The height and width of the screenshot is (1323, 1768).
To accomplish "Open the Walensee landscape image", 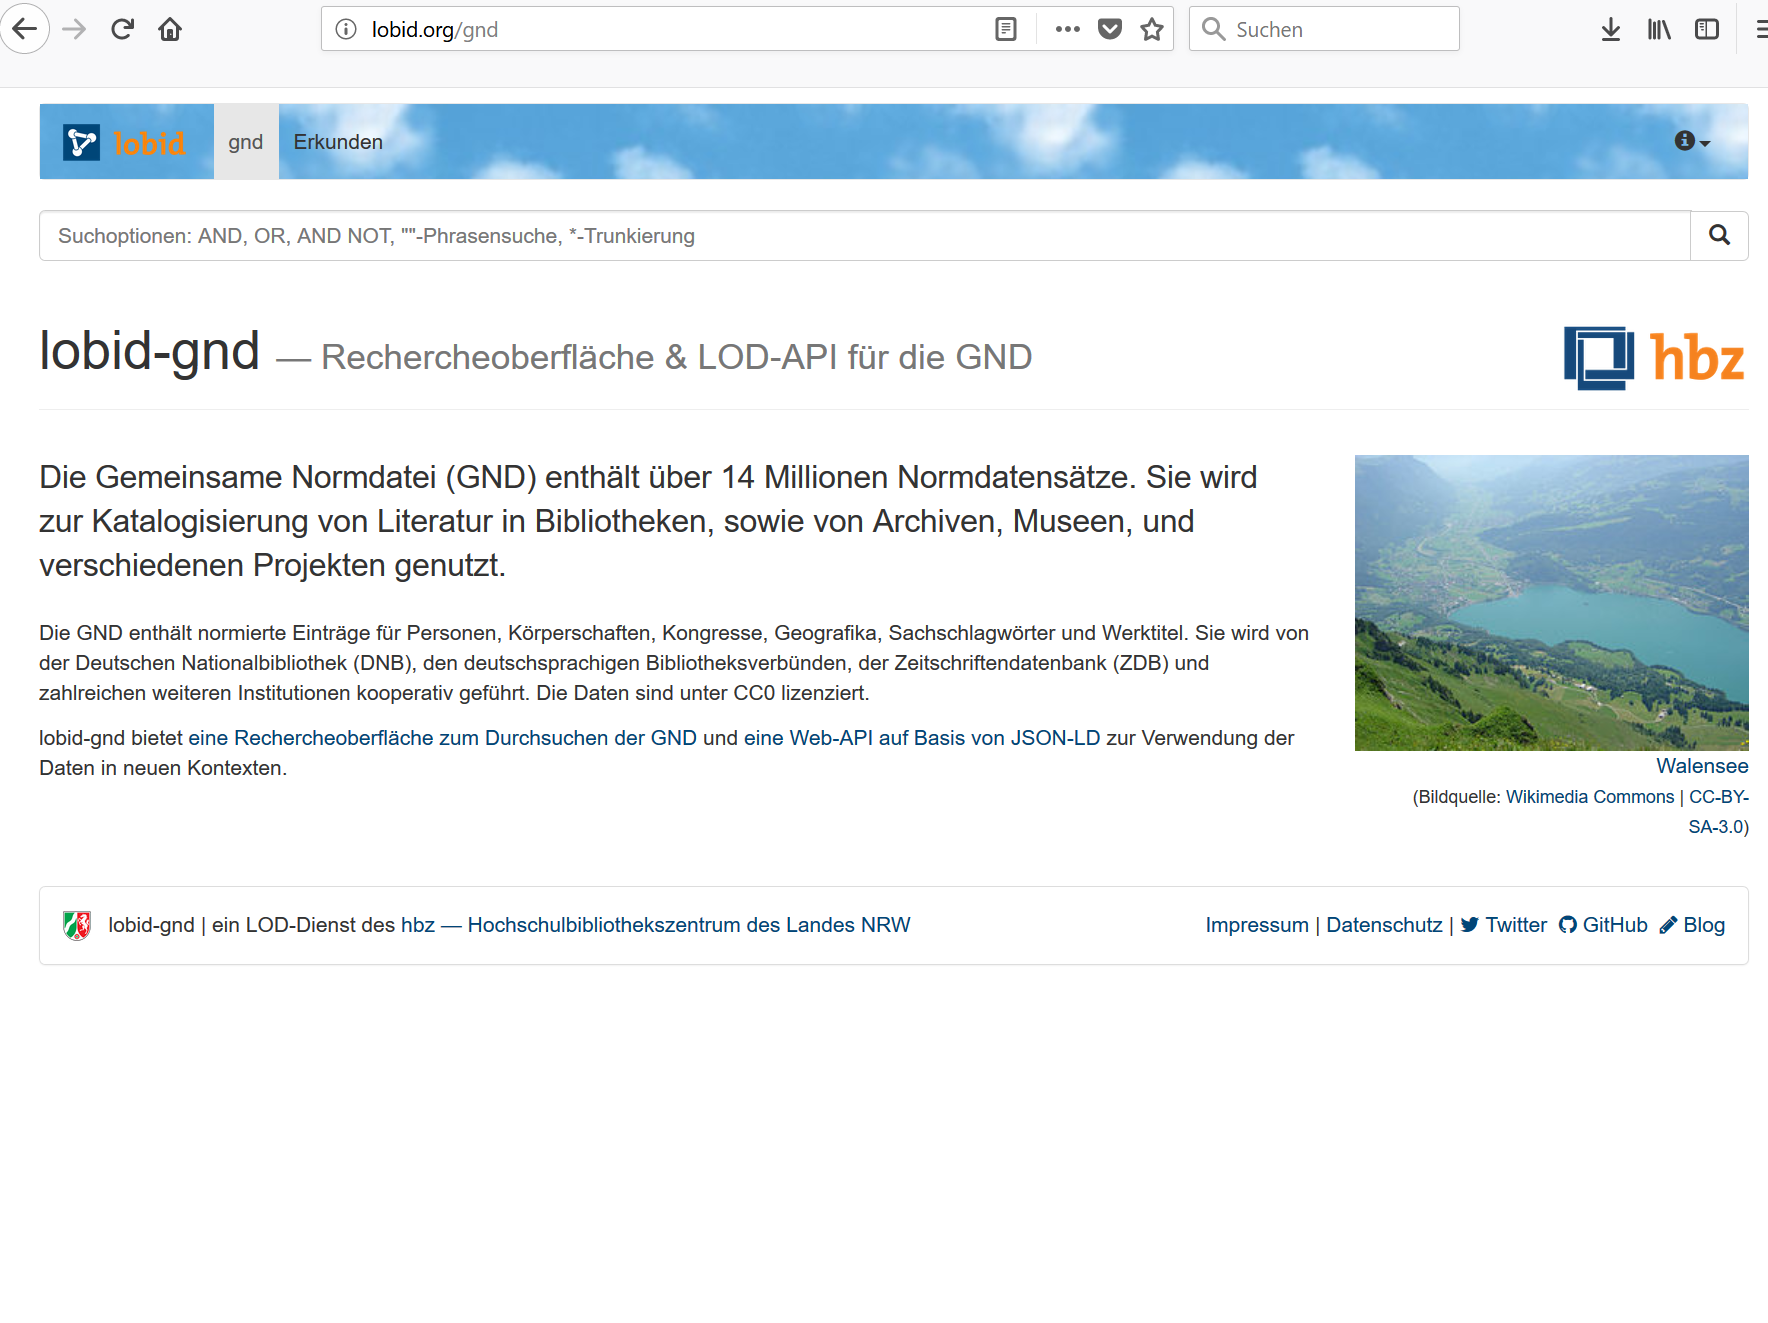I will [x=1551, y=602].
